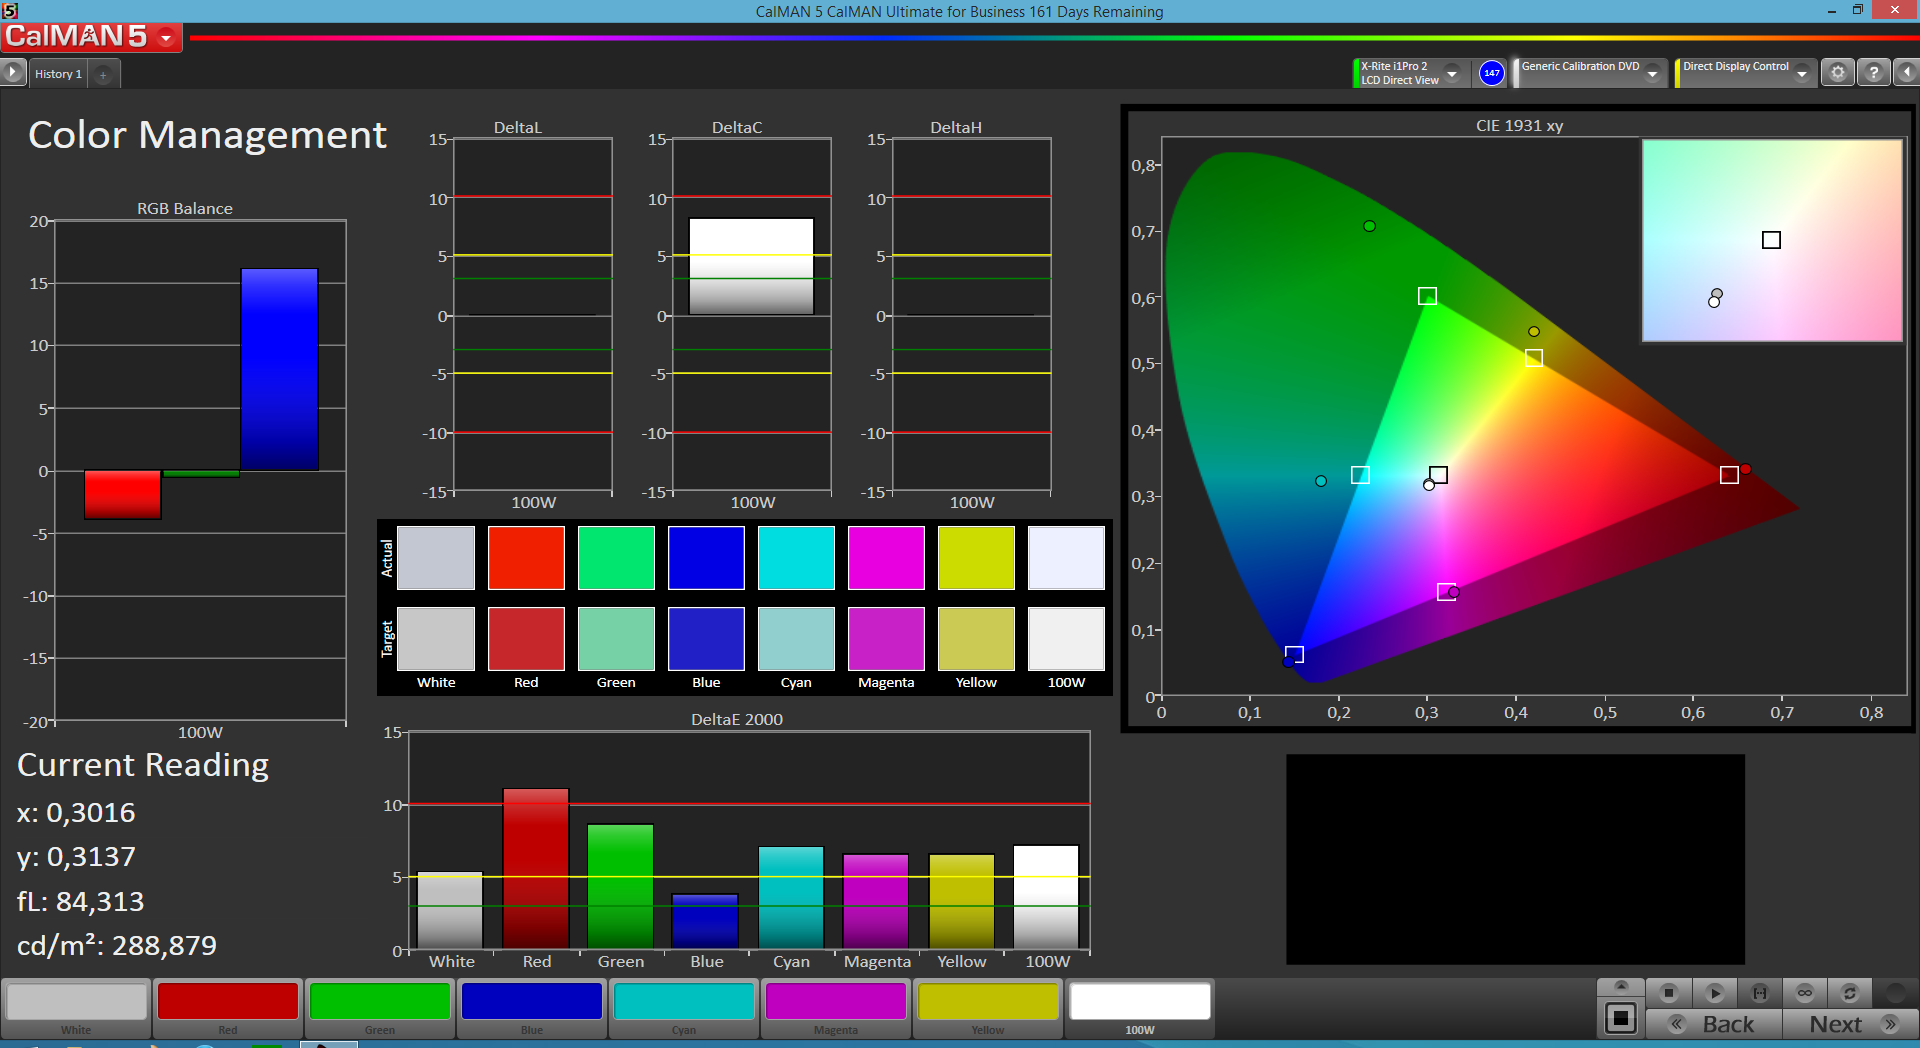Click the Cyan bar in DeltaE 2000 chart
1920x1048 pixels.
pyautogui.click(x=791, y=897)
